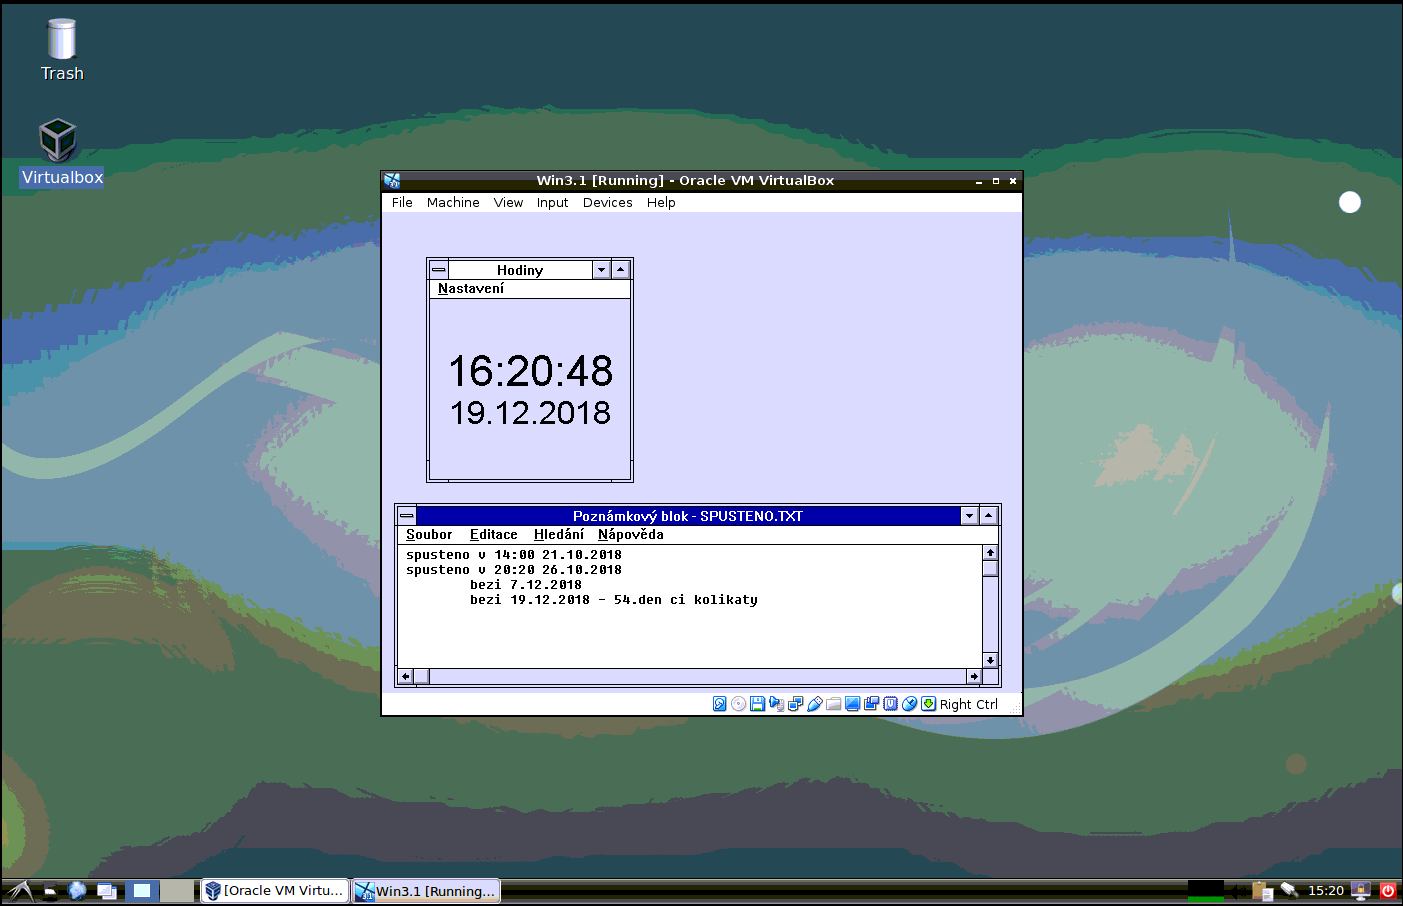Open the File menu in VirtualBox
The width and height of the screenshot is (1403, 906).
[x=402, y=202]
